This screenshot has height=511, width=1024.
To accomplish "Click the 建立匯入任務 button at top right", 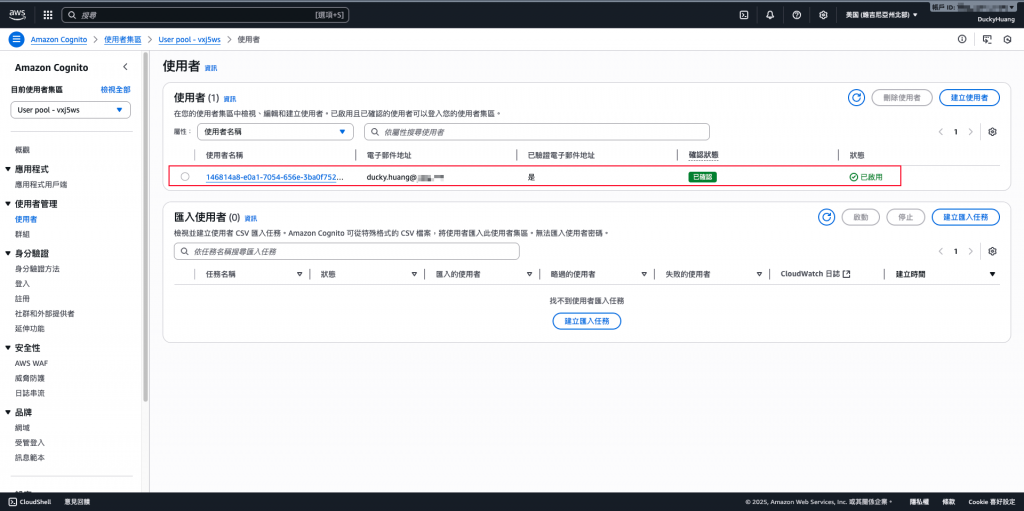I will 966,217.
